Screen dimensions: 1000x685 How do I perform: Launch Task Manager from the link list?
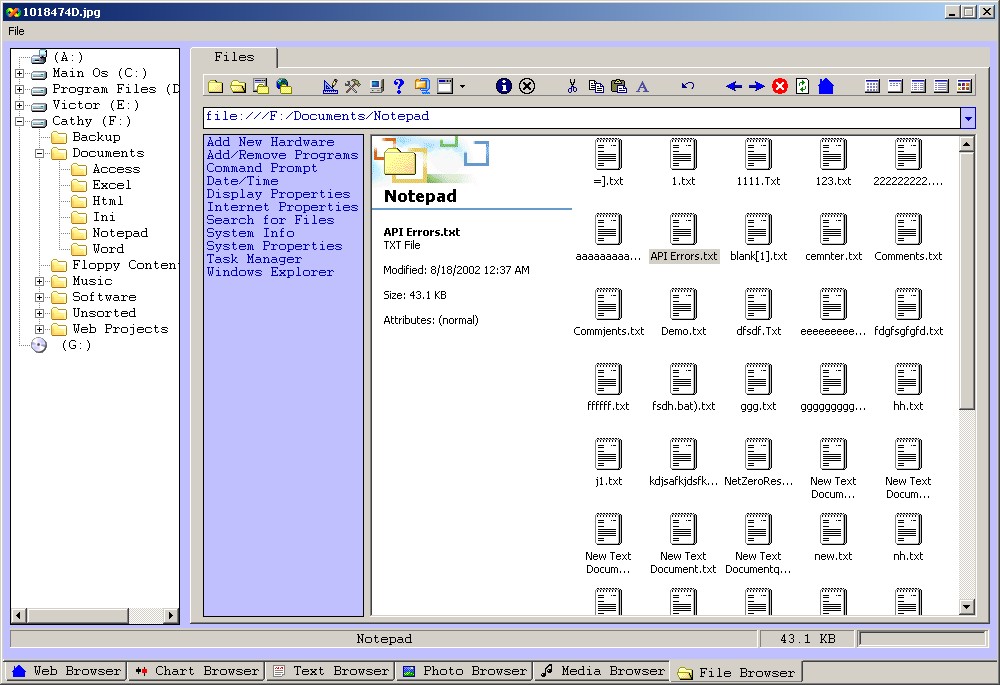pos(254,259)
